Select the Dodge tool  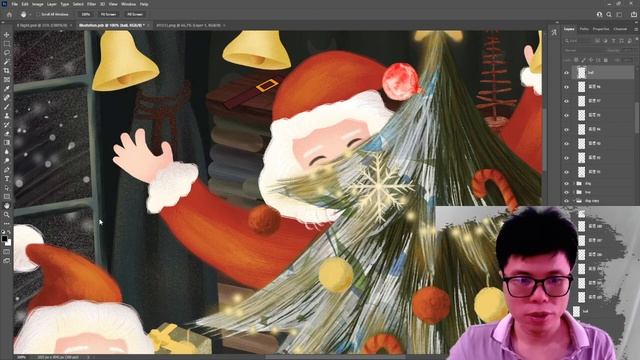(x=7, y=160)
